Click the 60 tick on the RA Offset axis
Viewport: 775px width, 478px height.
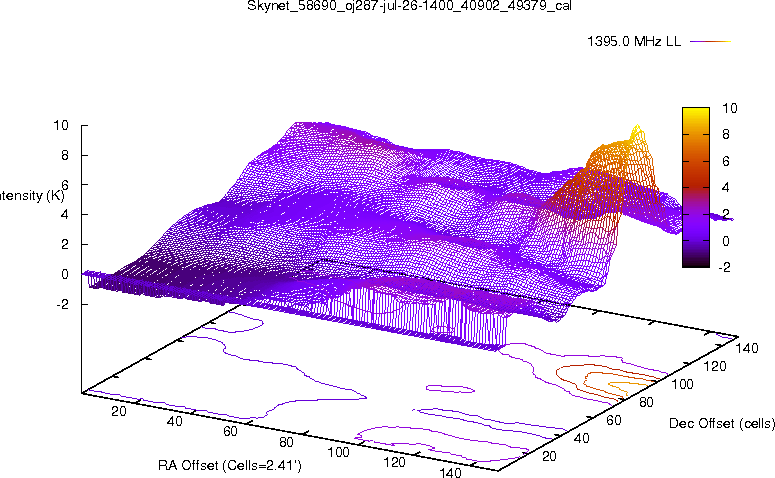pyautogui.click(x=230, y=431)
